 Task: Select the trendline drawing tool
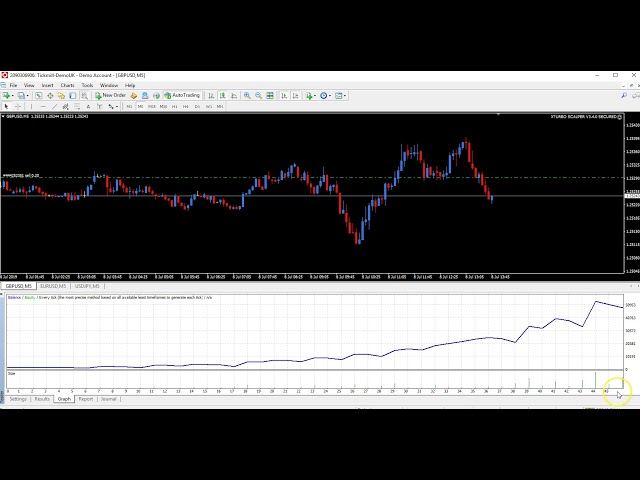pyautogui.click(x=53, y=106)
